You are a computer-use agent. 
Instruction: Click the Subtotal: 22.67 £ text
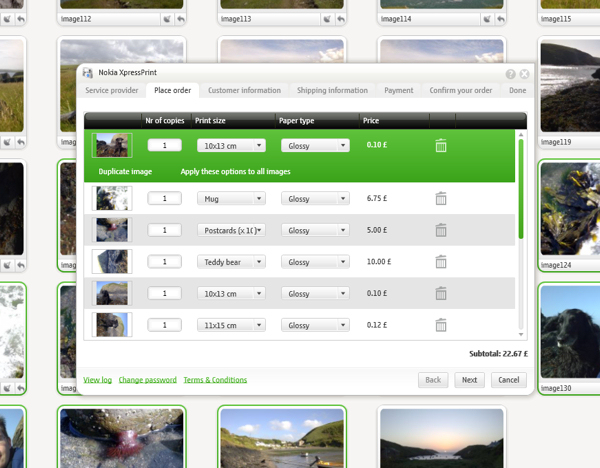pos(499,354)
